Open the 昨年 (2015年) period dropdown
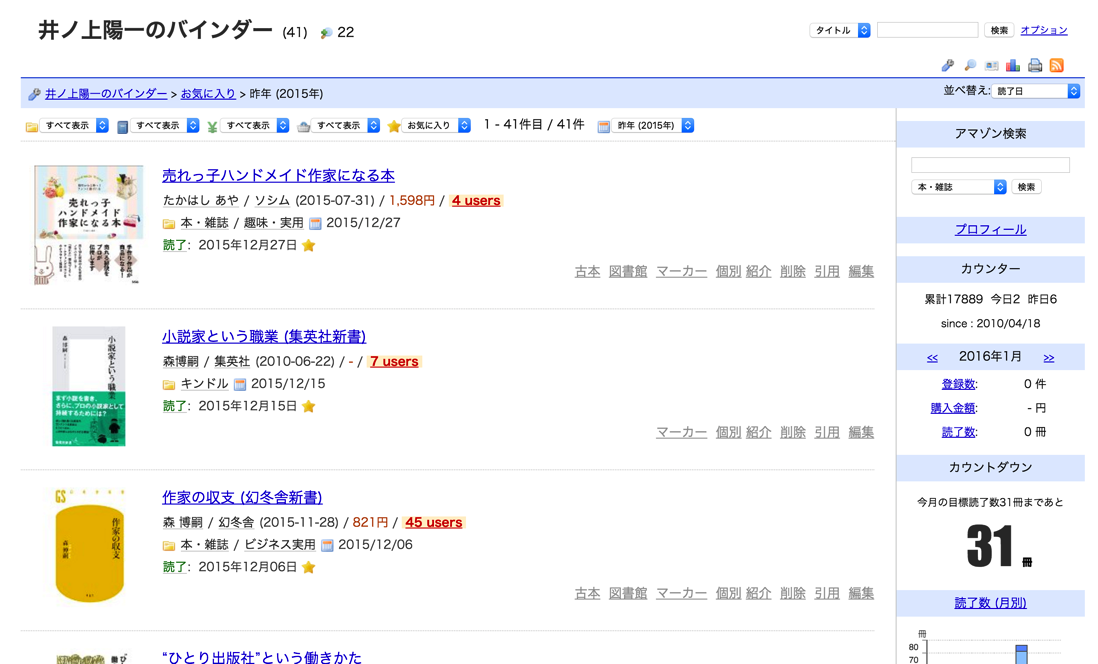The height and width of the screenshot is (664, 1098). pos(653,125)
